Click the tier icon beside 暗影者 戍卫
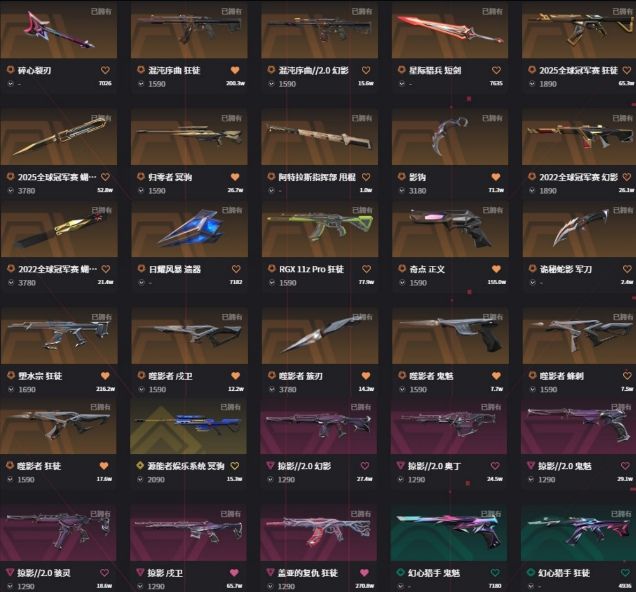The image size is (636, 592). tap(141, 375)
